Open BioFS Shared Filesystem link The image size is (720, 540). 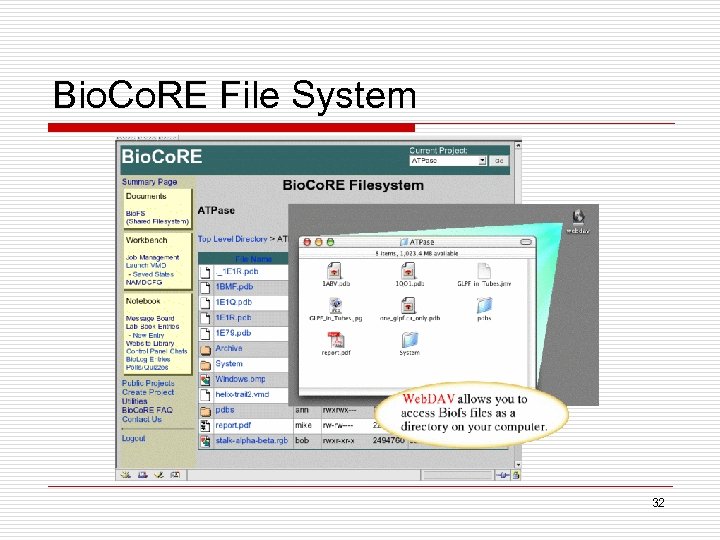pos(157,217)
